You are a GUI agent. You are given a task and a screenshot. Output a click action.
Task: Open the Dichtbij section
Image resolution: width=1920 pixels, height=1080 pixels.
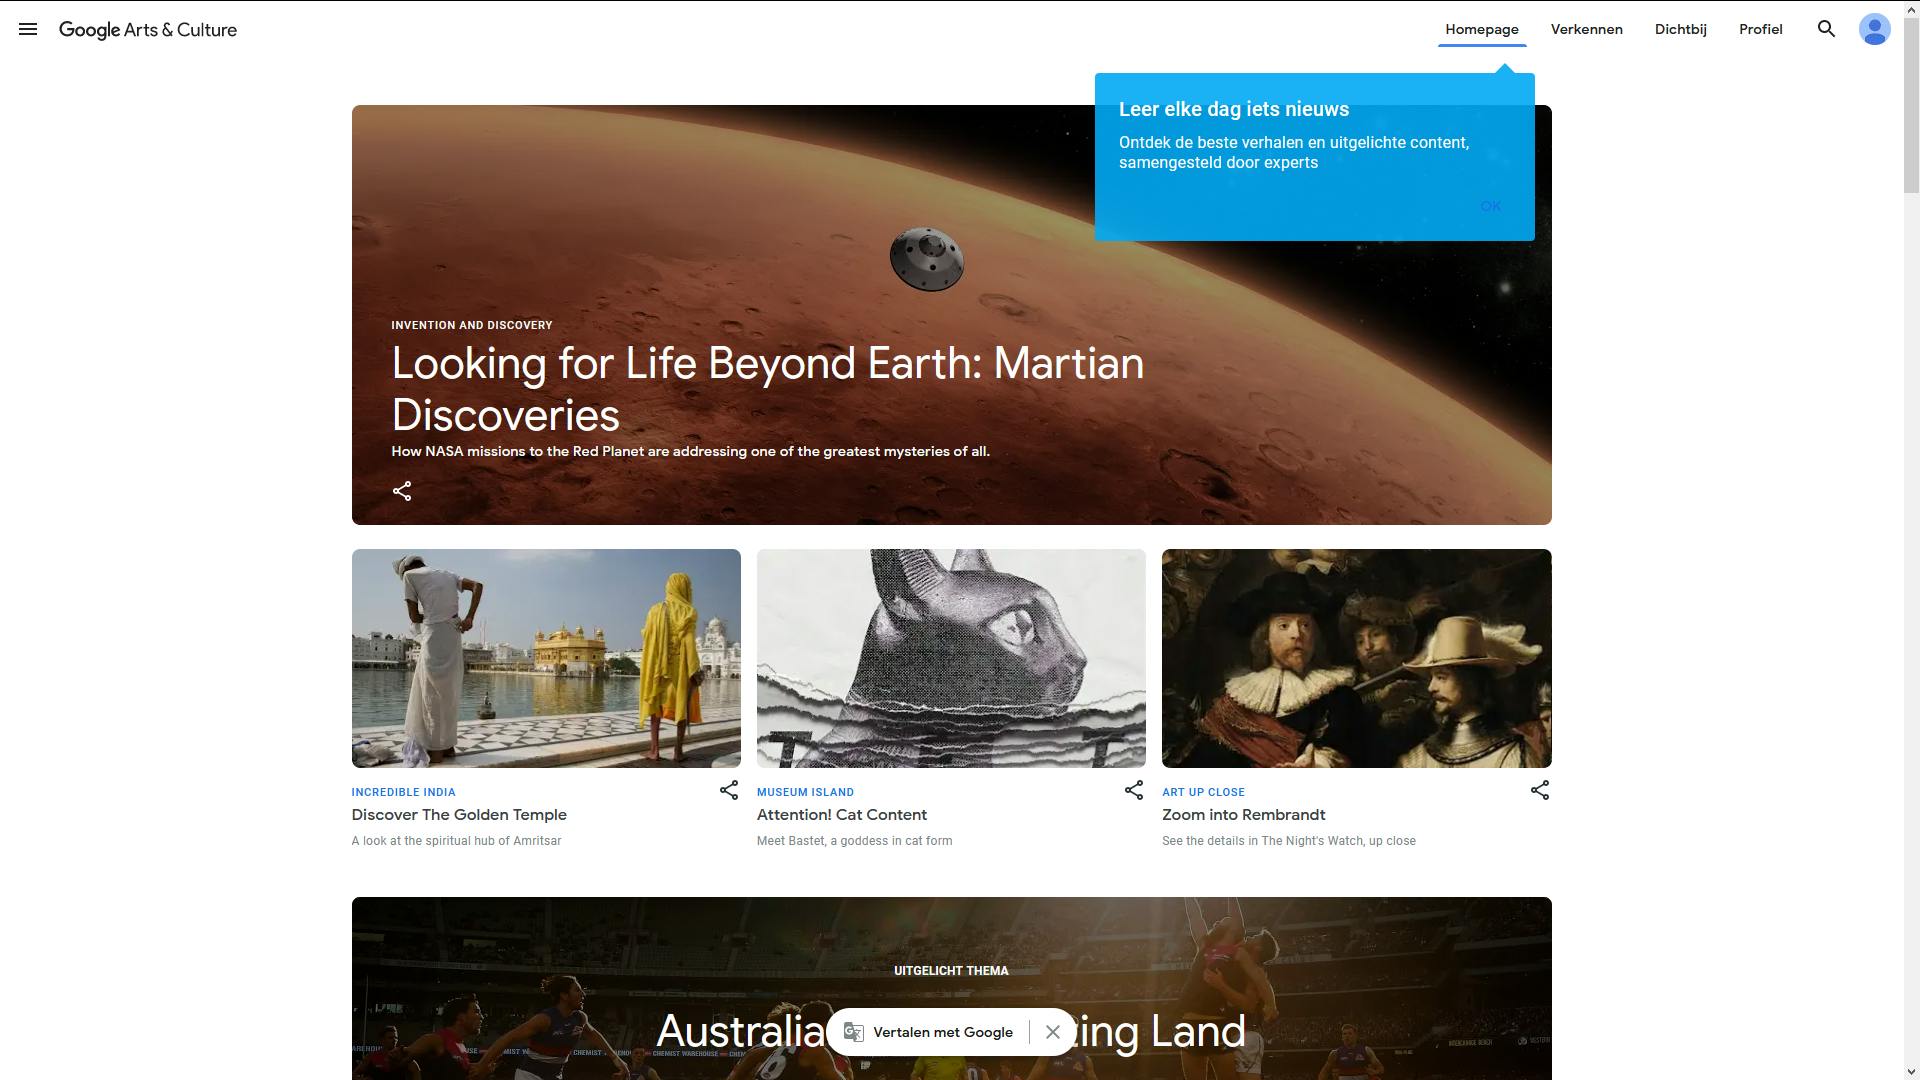(x=1681, y=29)
